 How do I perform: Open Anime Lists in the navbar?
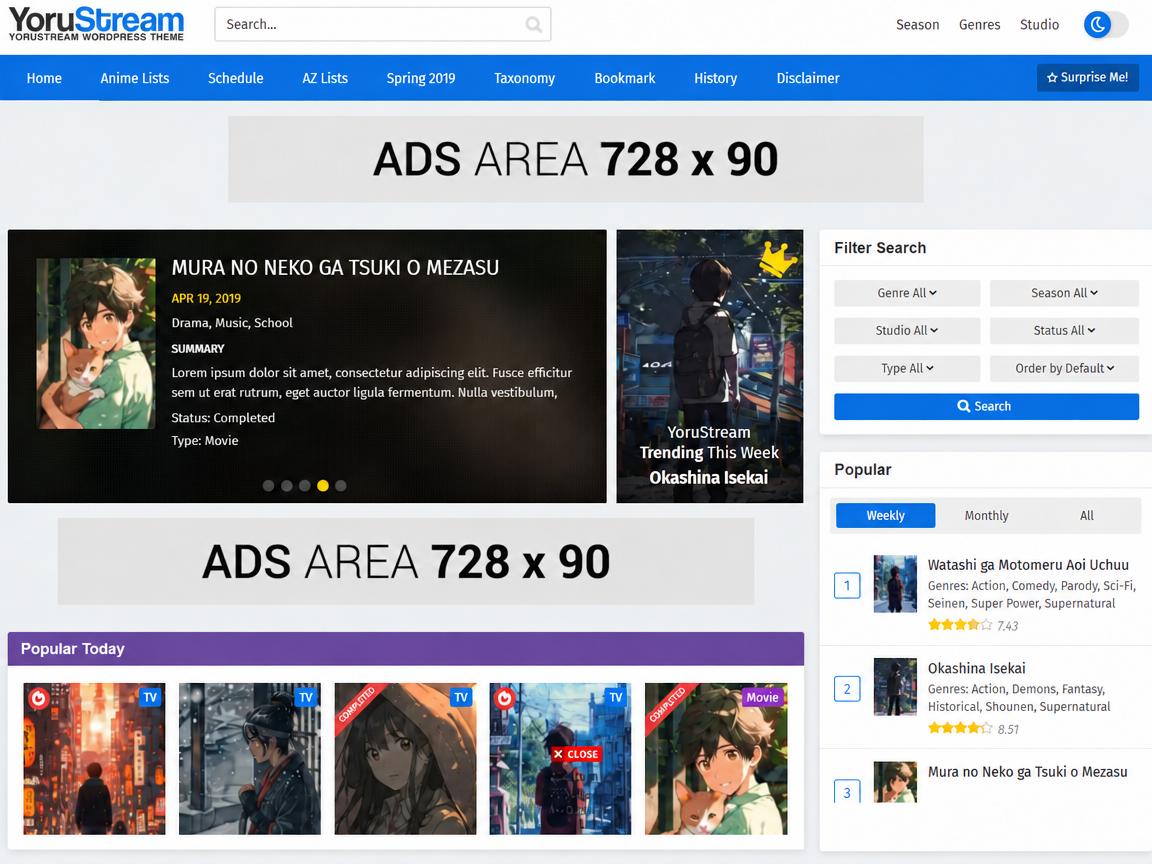(x=134, y=78)
